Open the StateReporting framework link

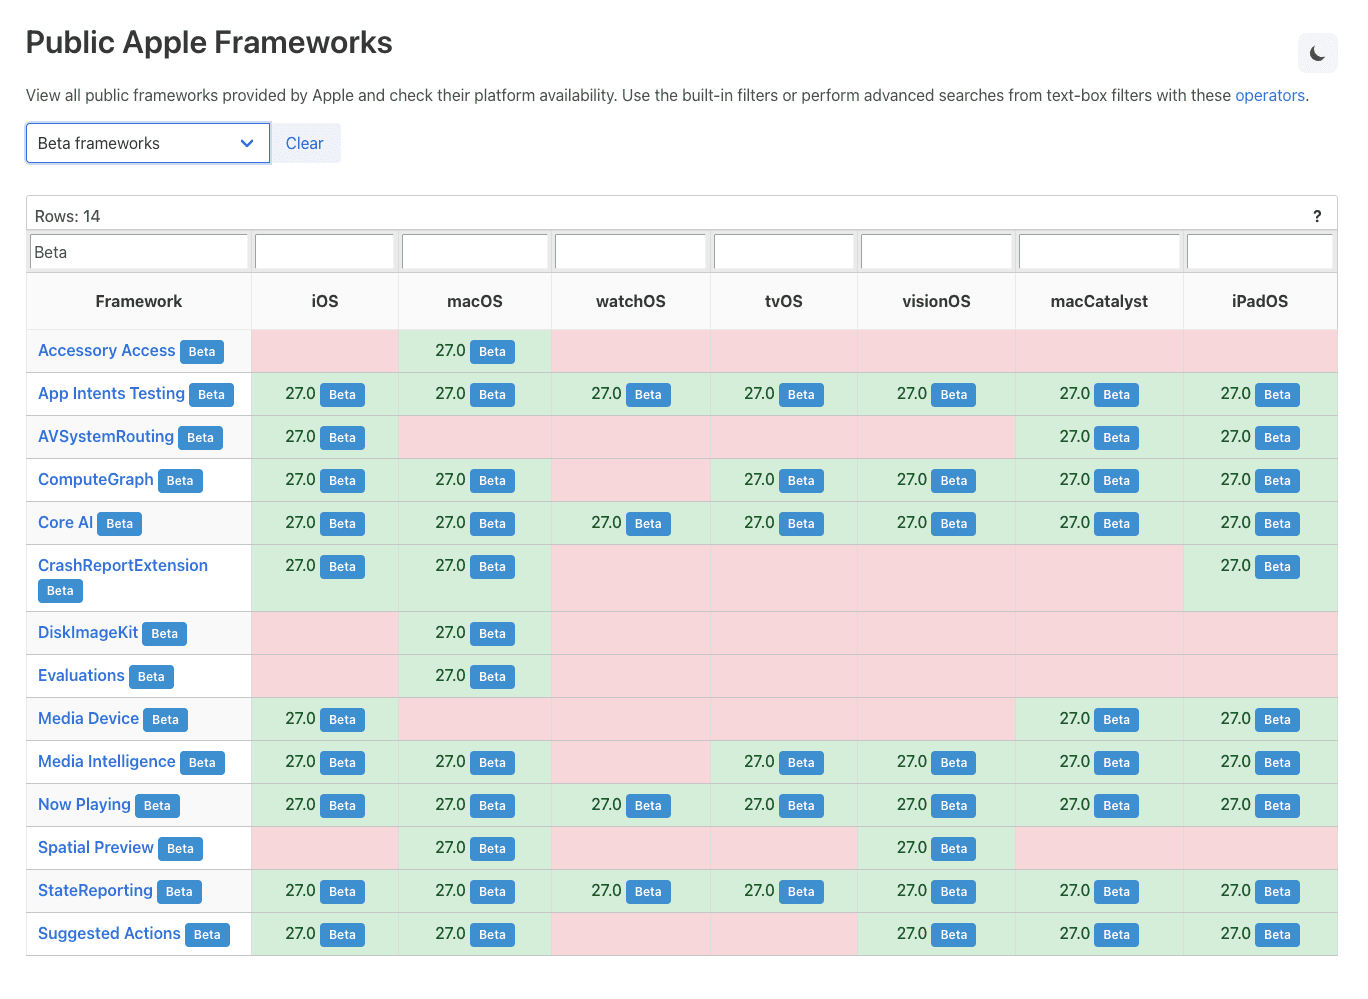coord(95,890)
